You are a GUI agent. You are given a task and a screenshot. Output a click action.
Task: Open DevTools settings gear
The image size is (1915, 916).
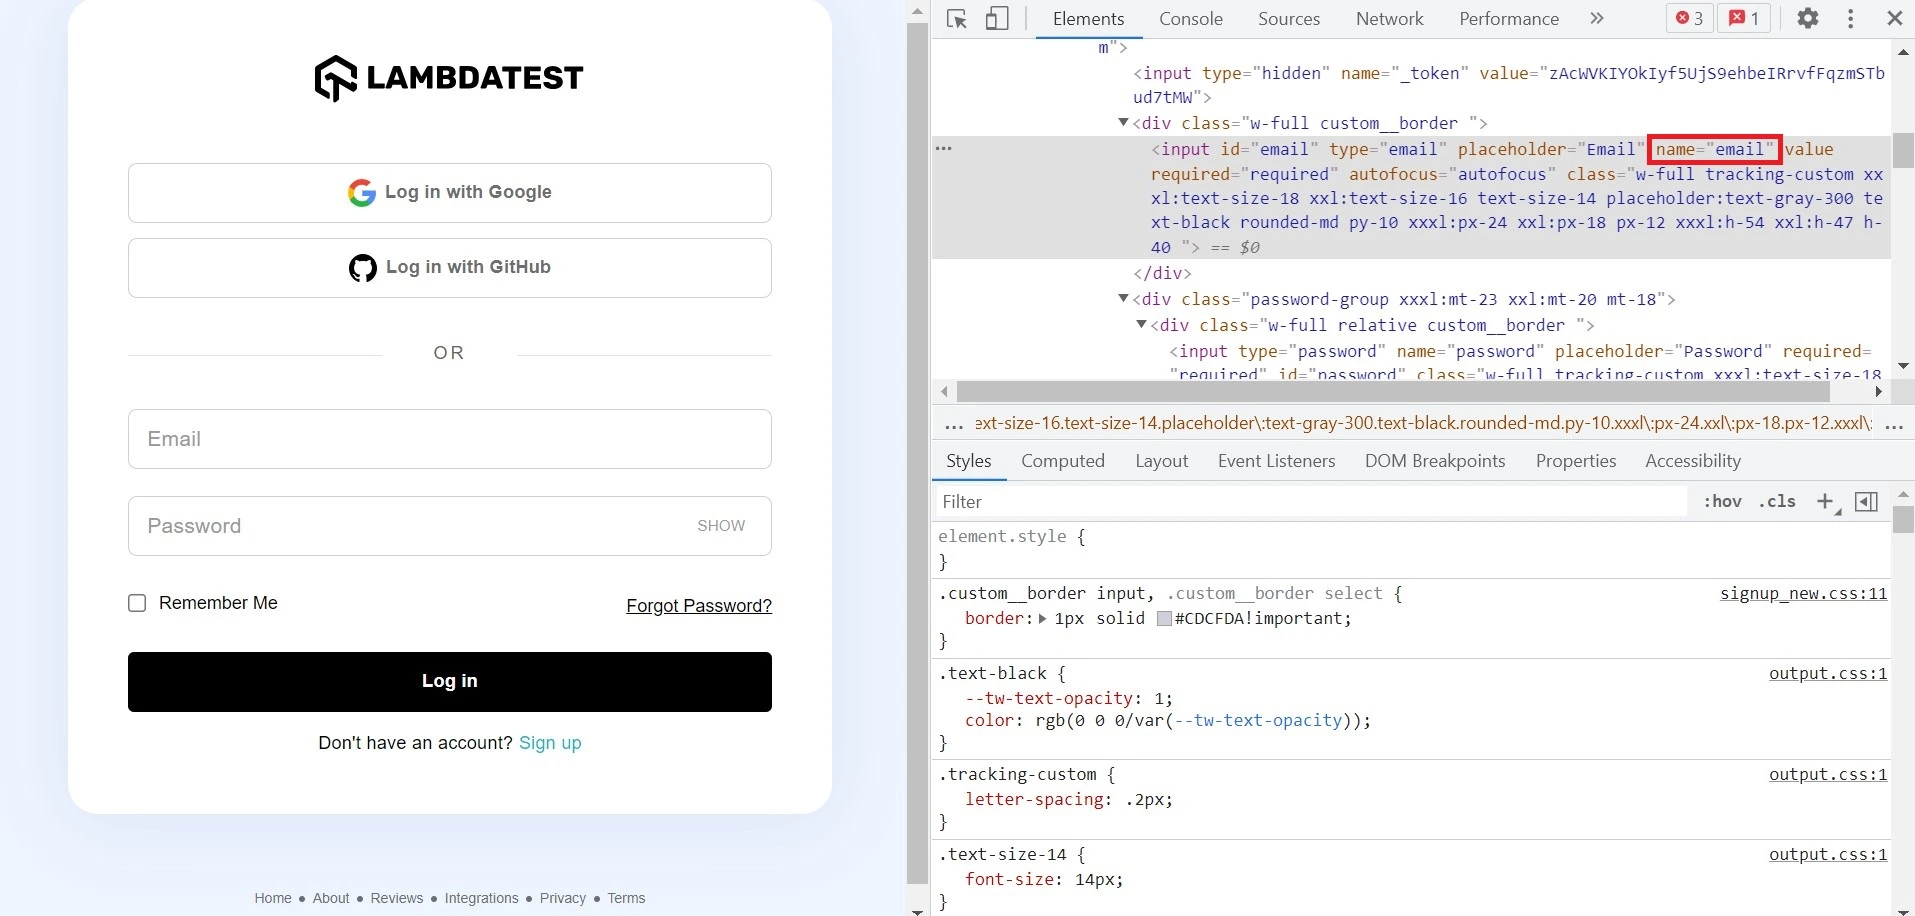click(1807, 18)
